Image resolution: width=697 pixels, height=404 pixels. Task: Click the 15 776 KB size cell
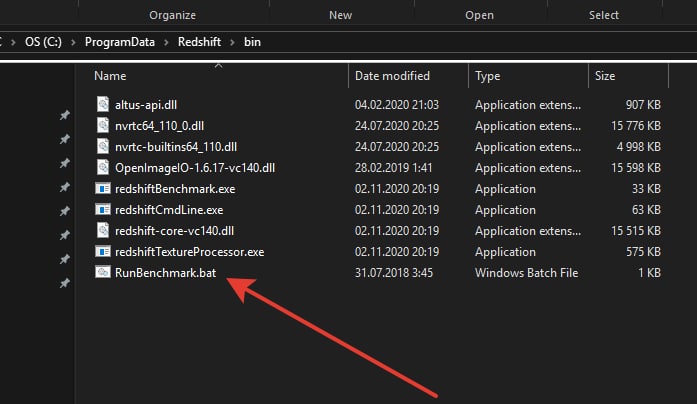coord(636,126)
